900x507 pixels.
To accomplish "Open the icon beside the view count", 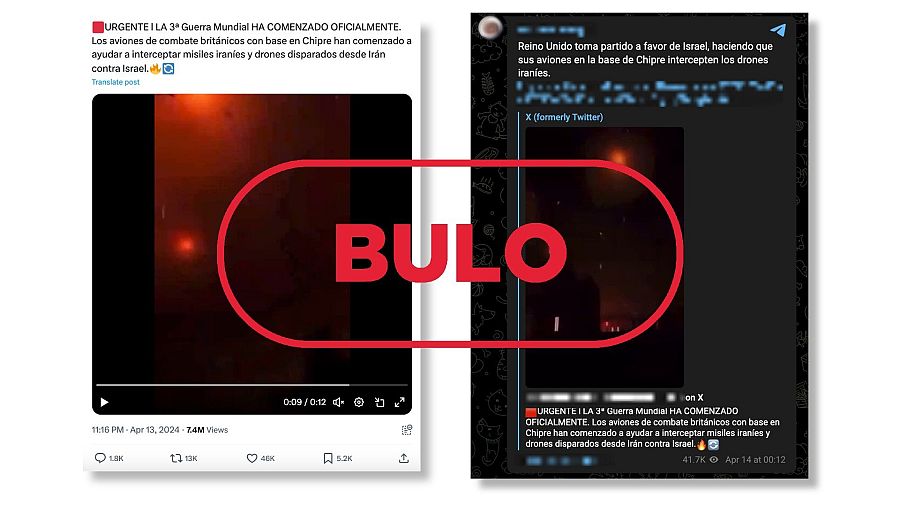I will click(x=407, y=430).
